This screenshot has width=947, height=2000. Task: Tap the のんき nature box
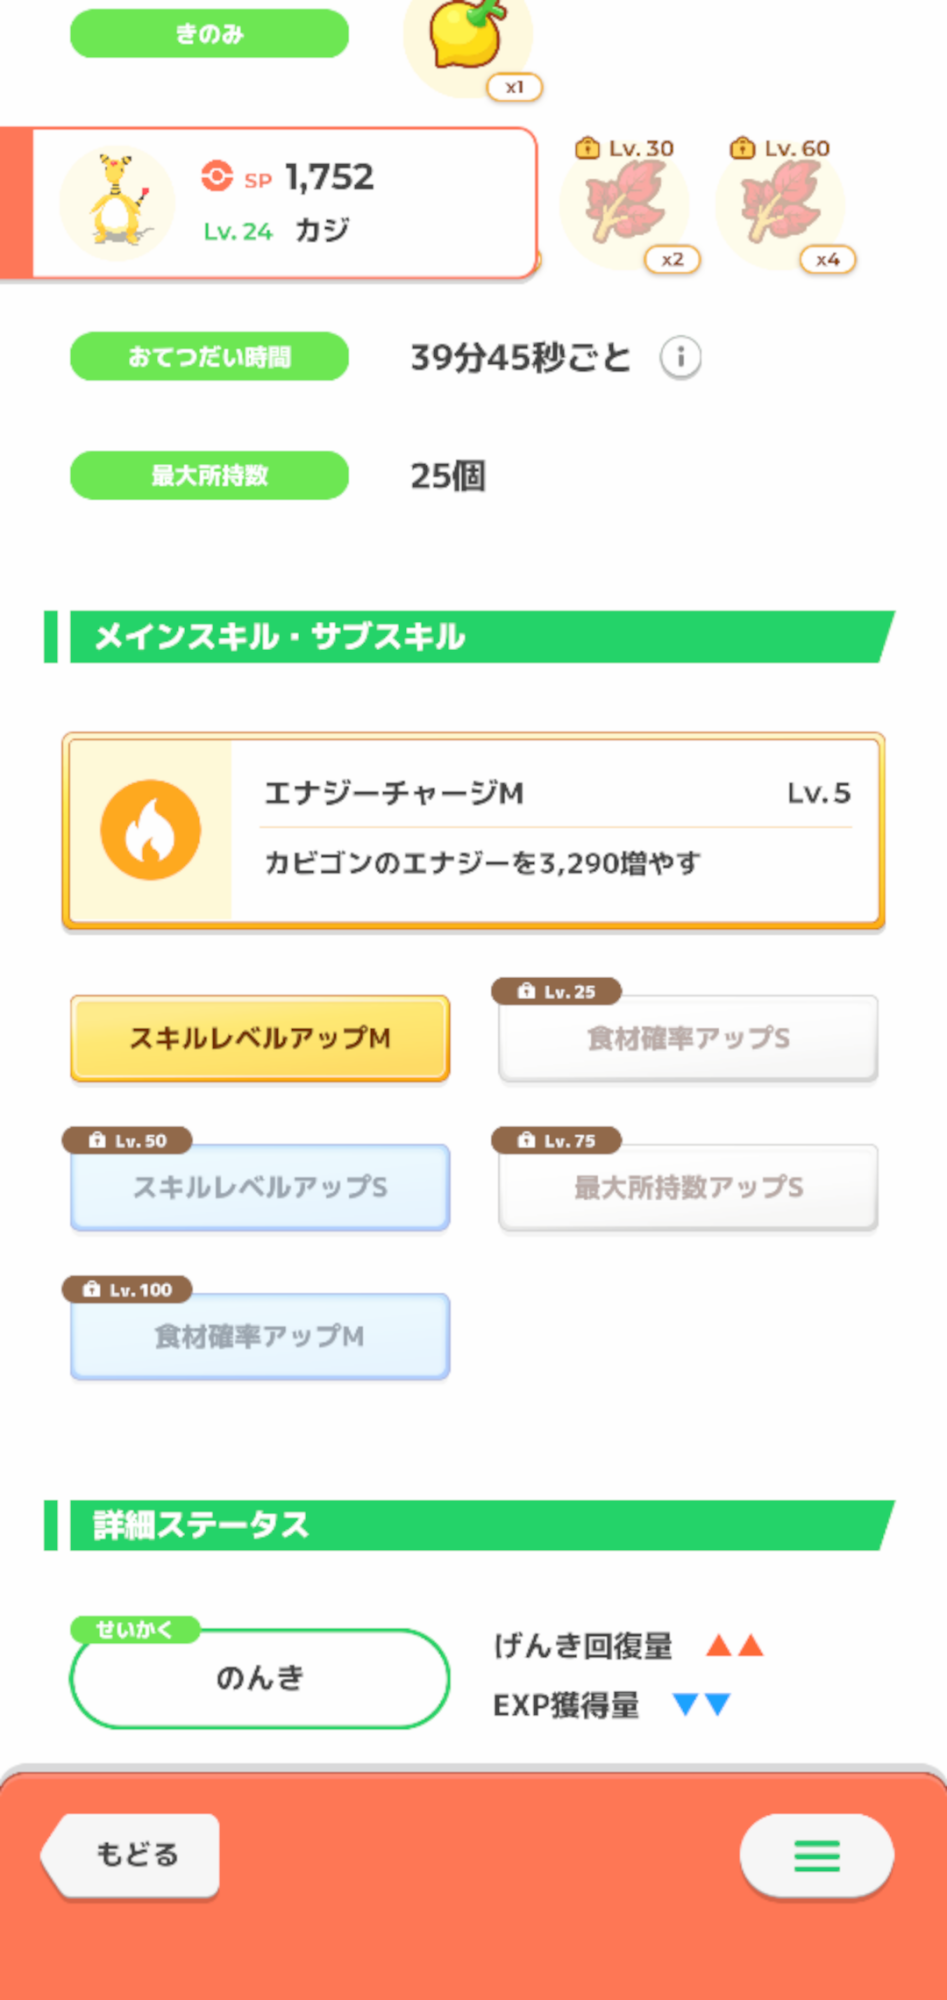[260, 1678]
